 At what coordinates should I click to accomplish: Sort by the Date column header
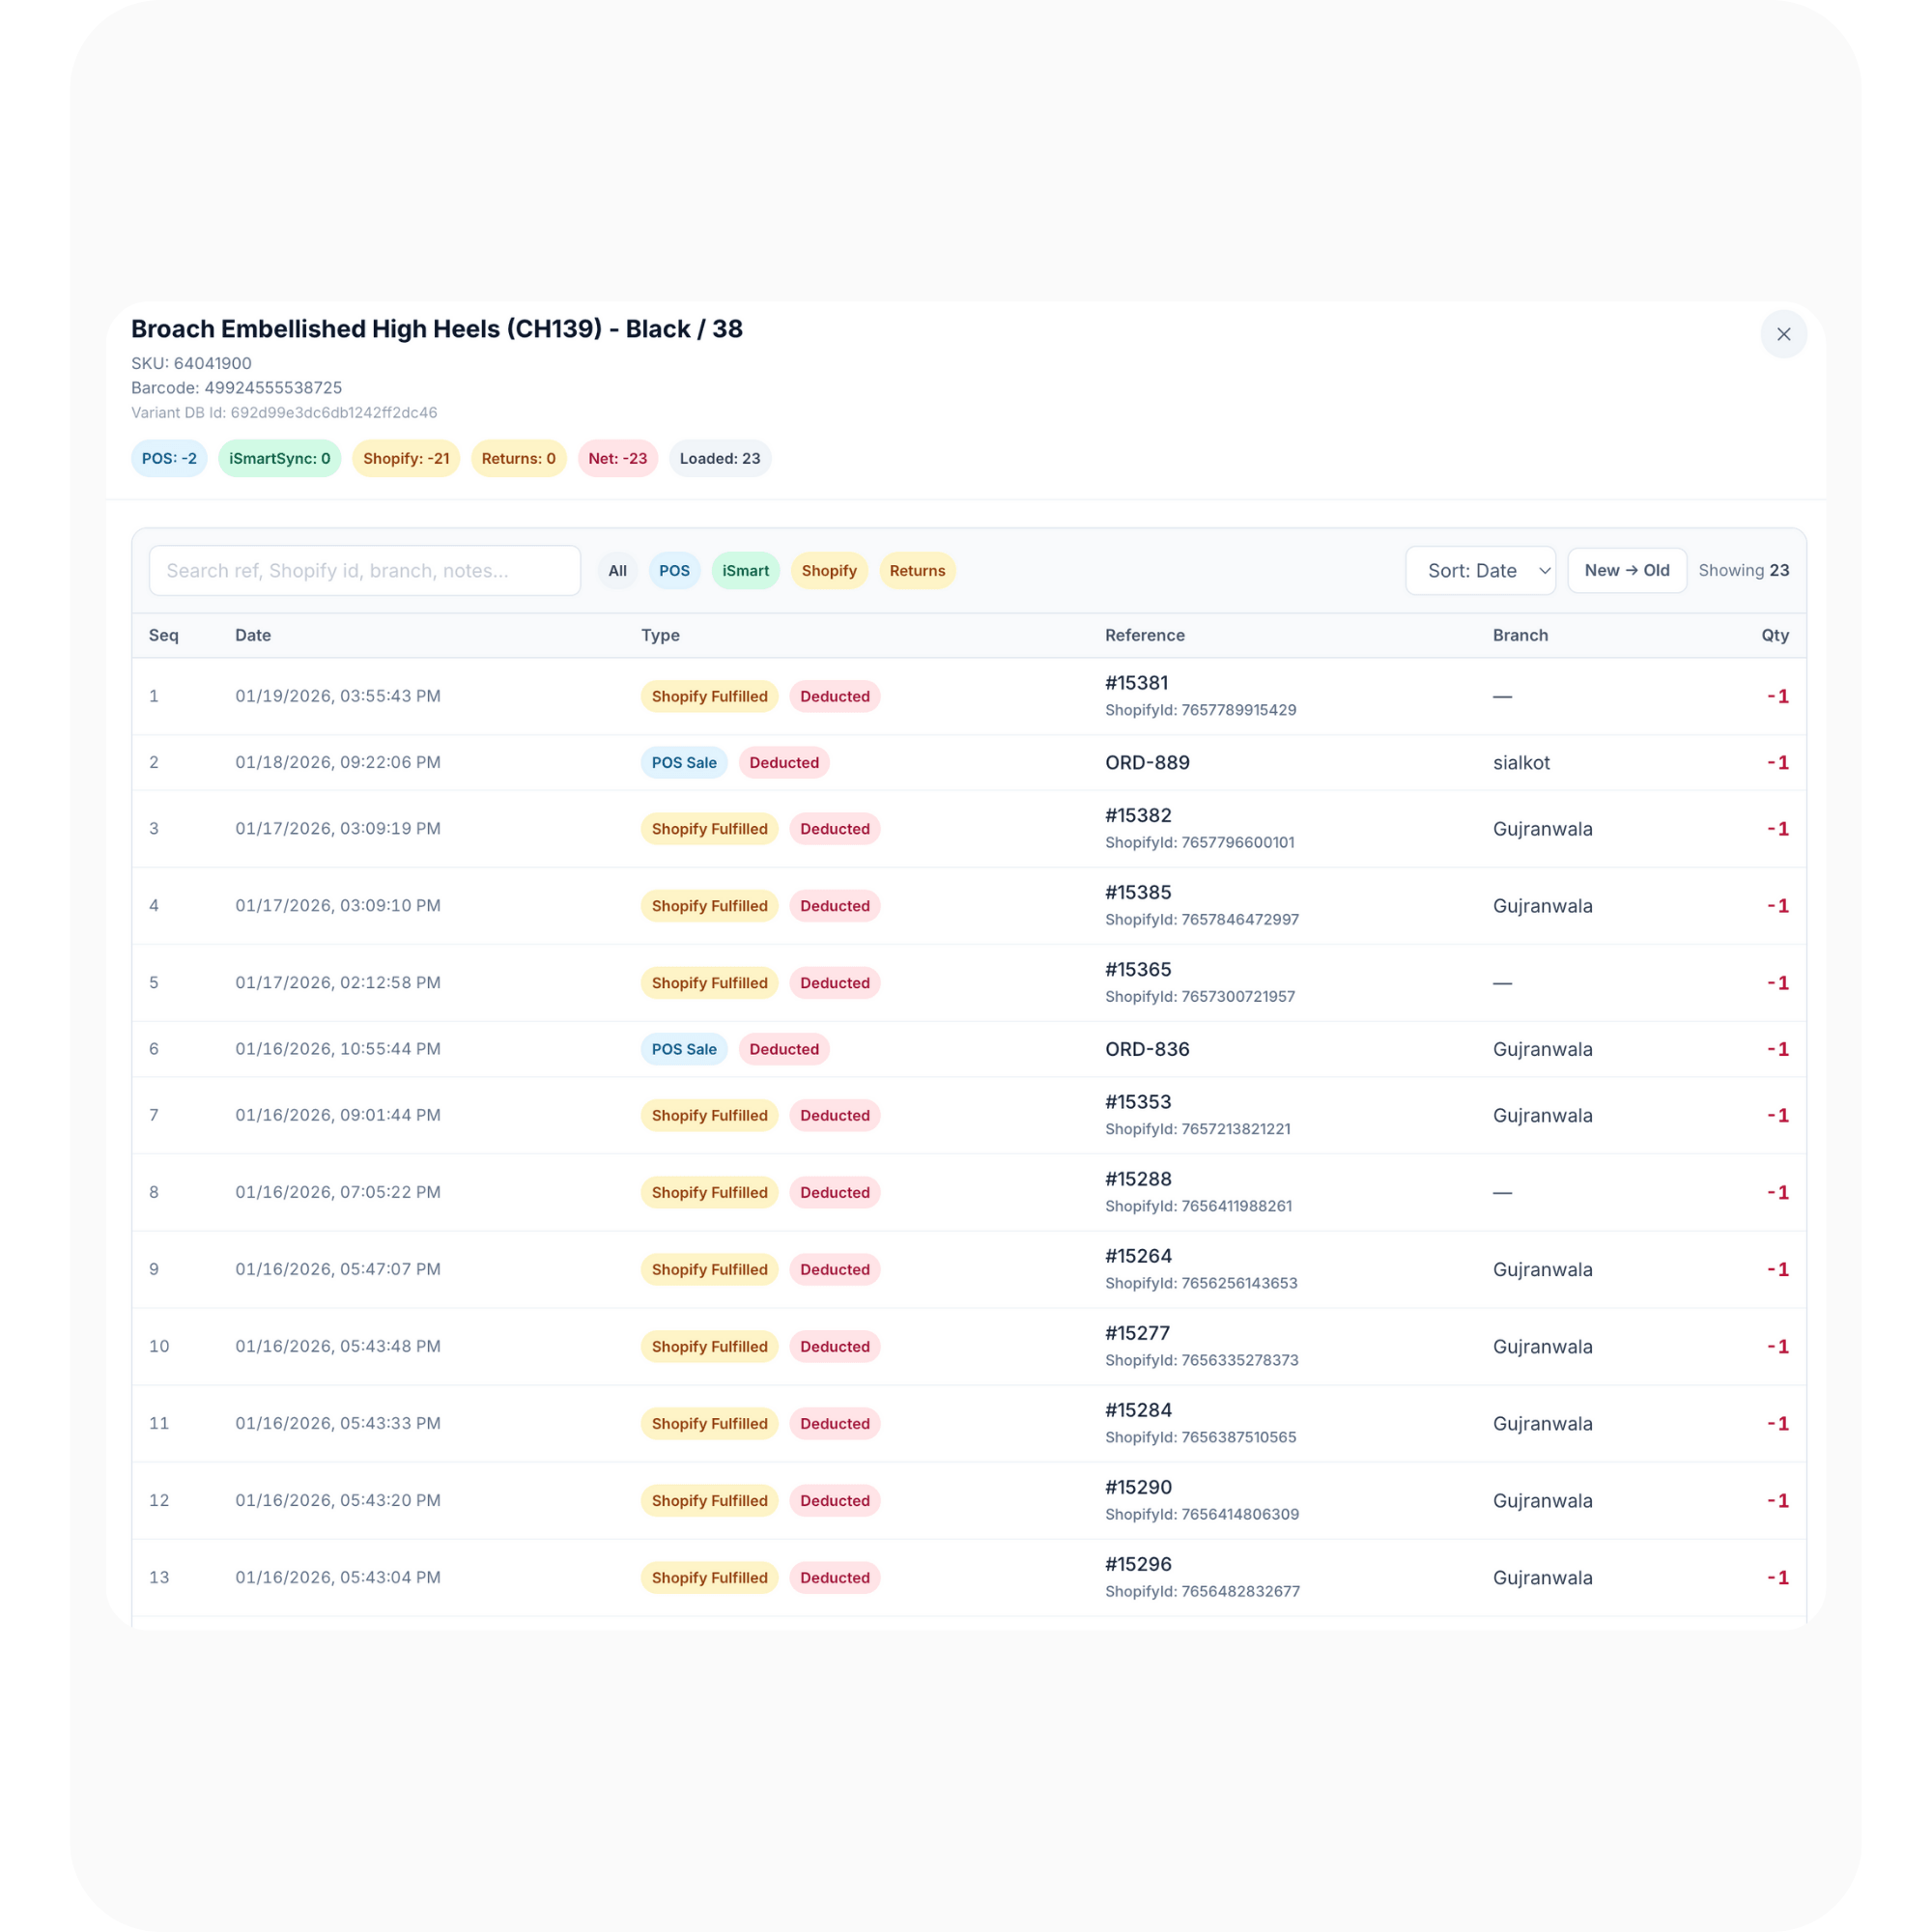253,635
